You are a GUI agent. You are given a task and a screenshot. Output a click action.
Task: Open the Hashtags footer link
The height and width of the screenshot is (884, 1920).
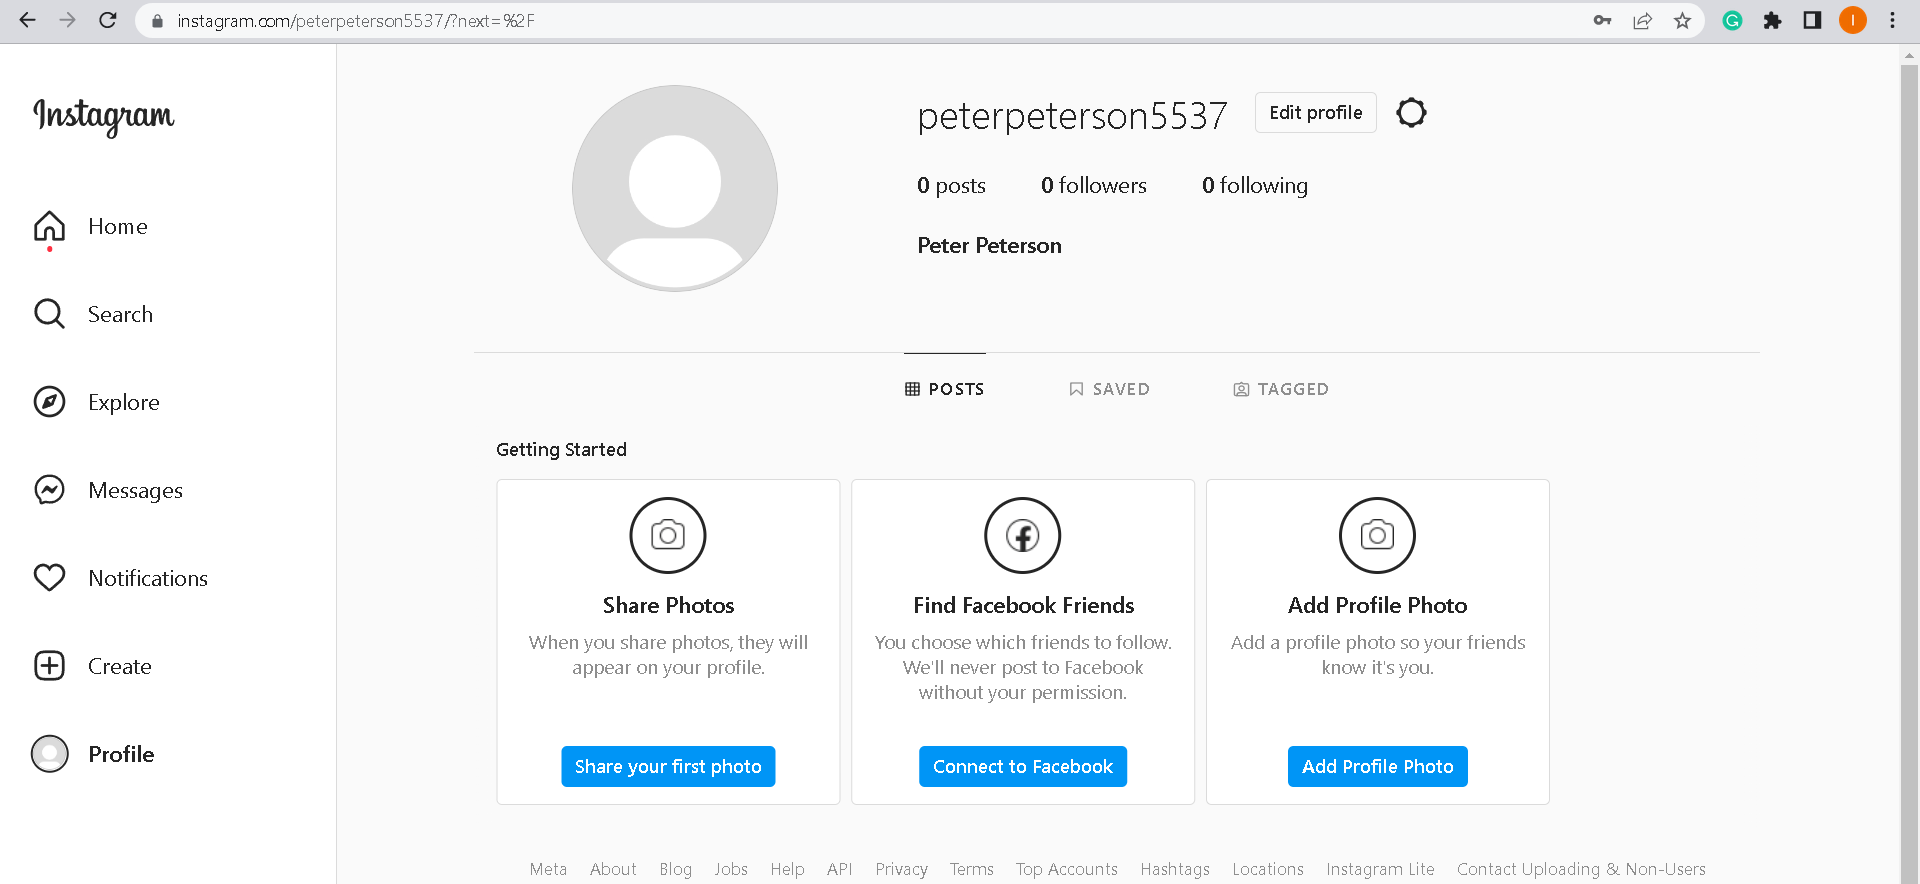[x=1175, y=870]
